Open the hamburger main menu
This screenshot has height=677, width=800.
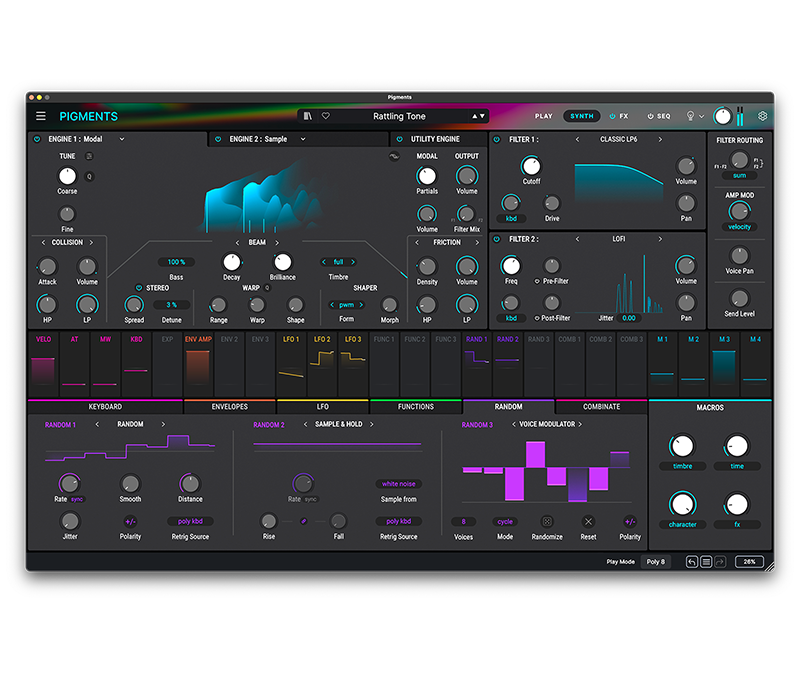pos(41,116)
